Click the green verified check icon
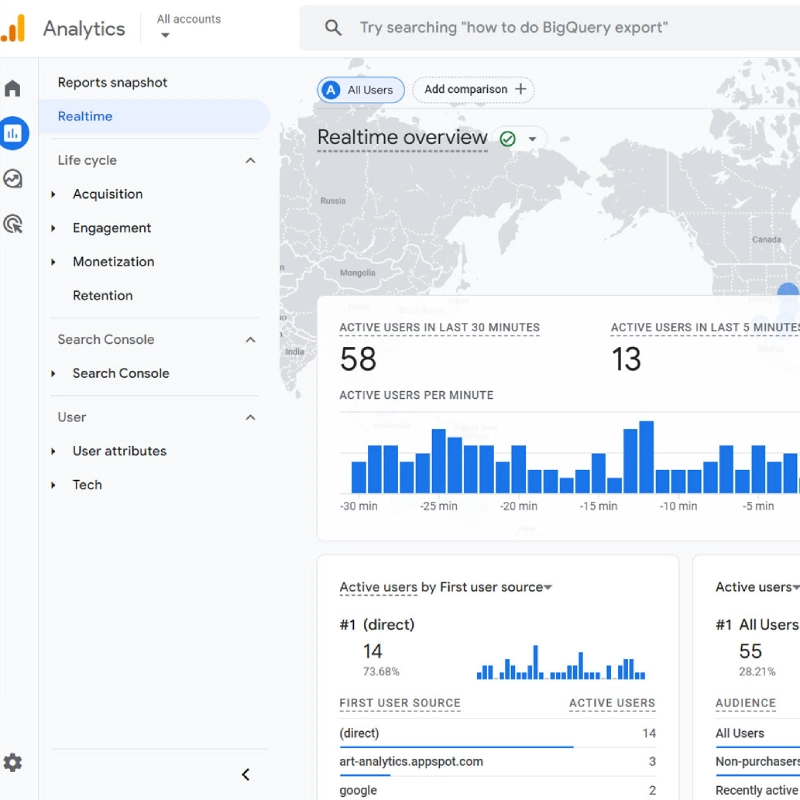Image resolution: width=800 pixels, height=800 pixels. pos(508,139)
